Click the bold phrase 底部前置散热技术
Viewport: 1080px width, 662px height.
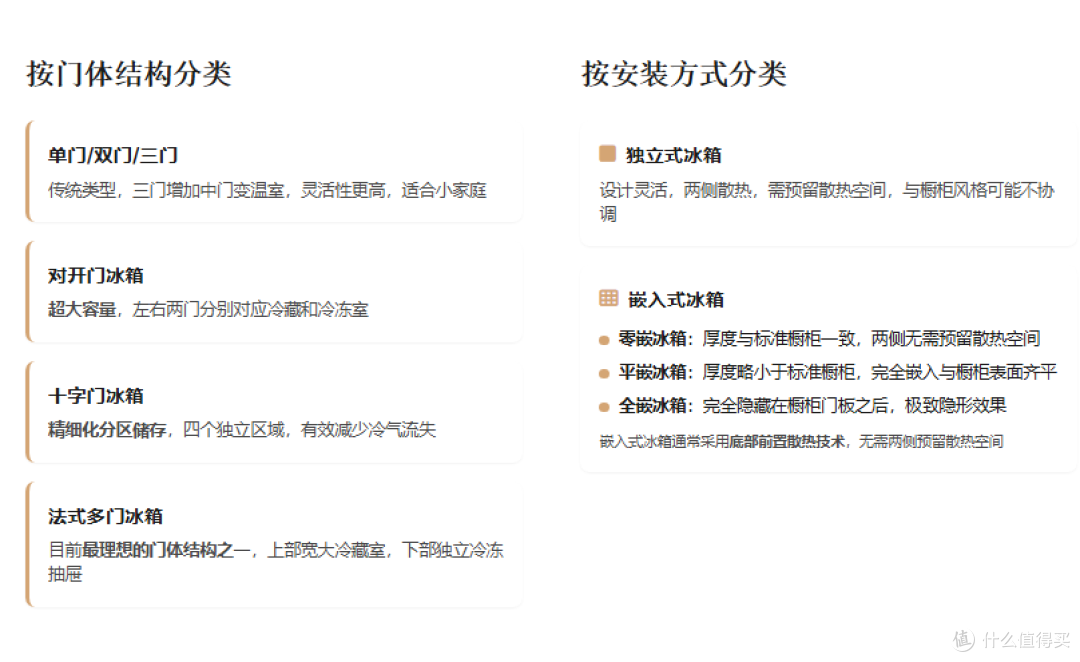click(x=787, y=442)
